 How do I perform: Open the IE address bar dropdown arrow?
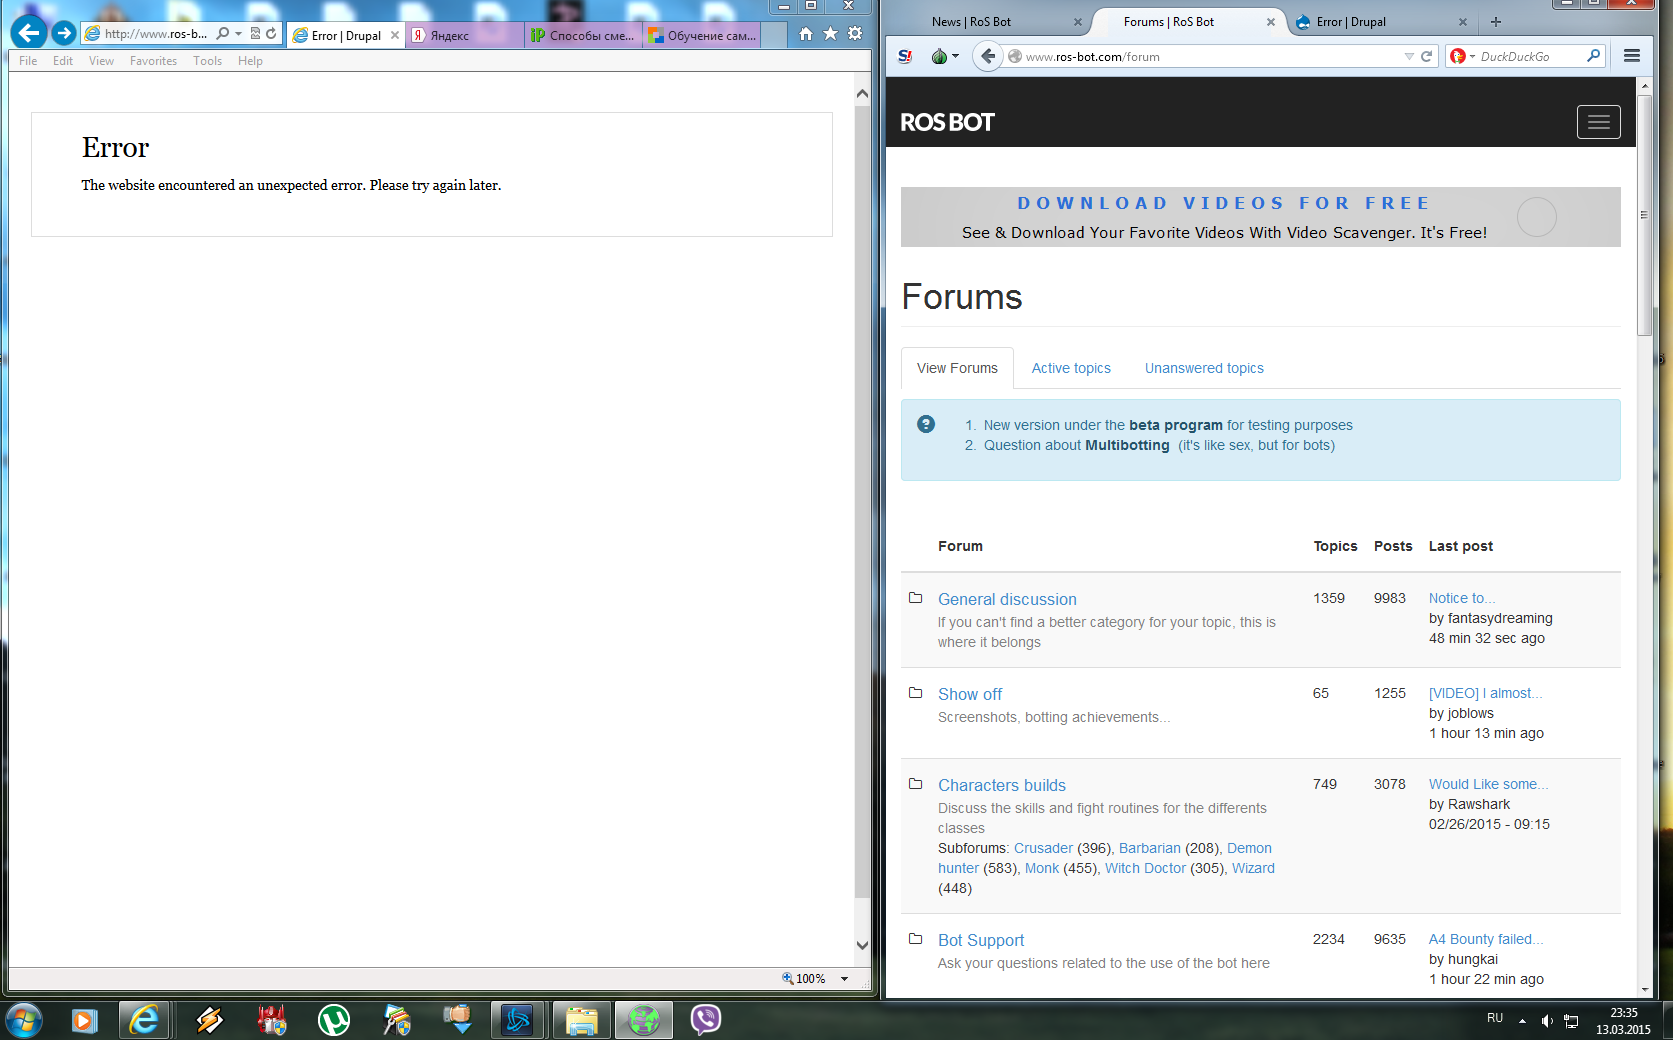click(238, 33)
